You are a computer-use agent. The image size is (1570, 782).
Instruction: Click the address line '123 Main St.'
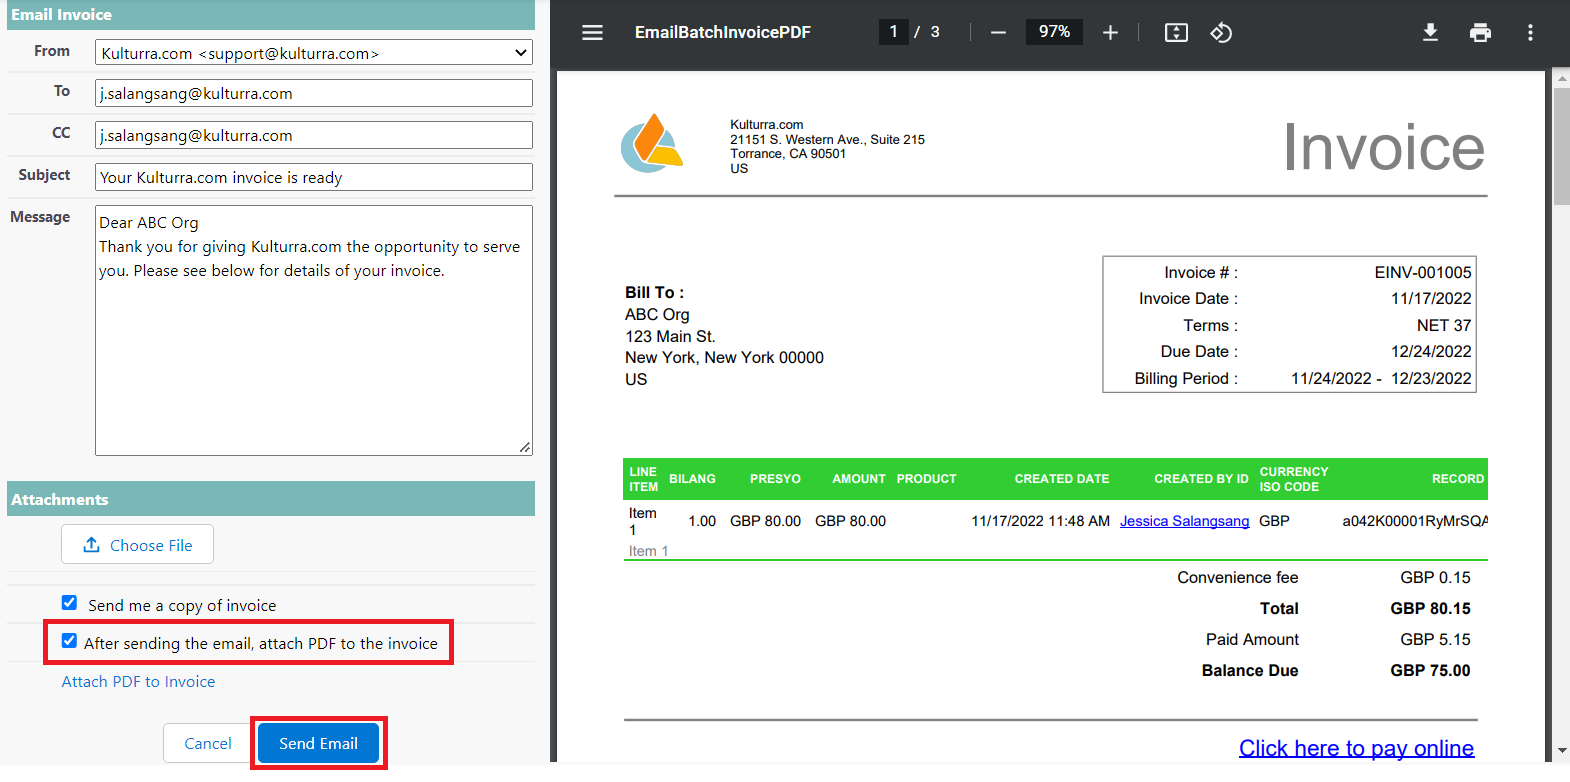(x=670, y=337)
